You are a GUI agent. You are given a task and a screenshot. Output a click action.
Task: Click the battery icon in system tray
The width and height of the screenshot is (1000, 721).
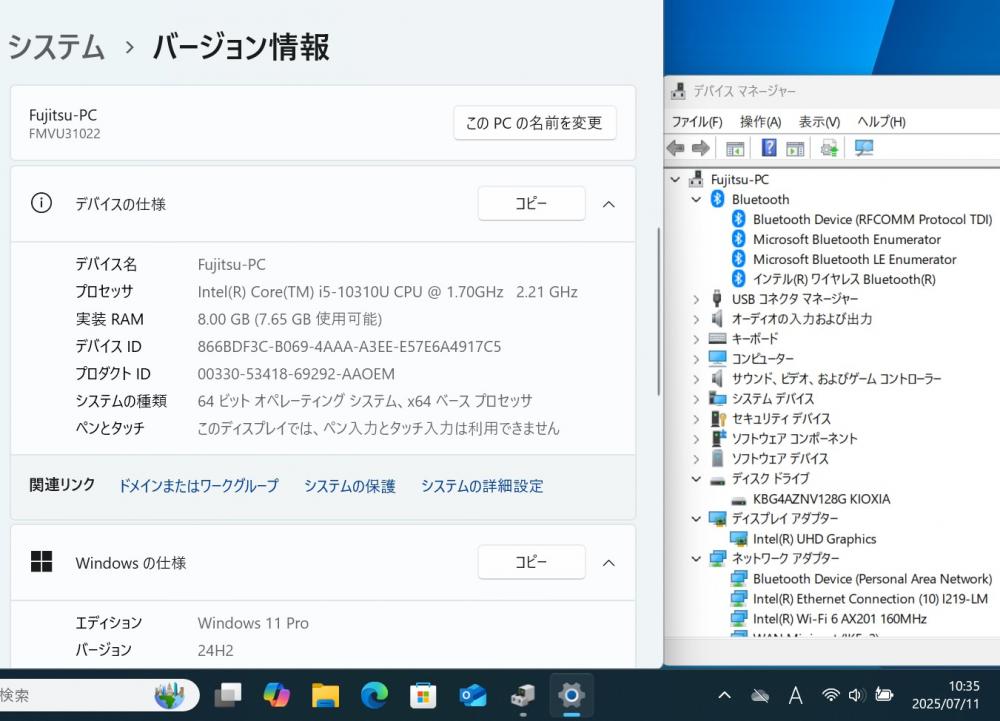point(884,695)
